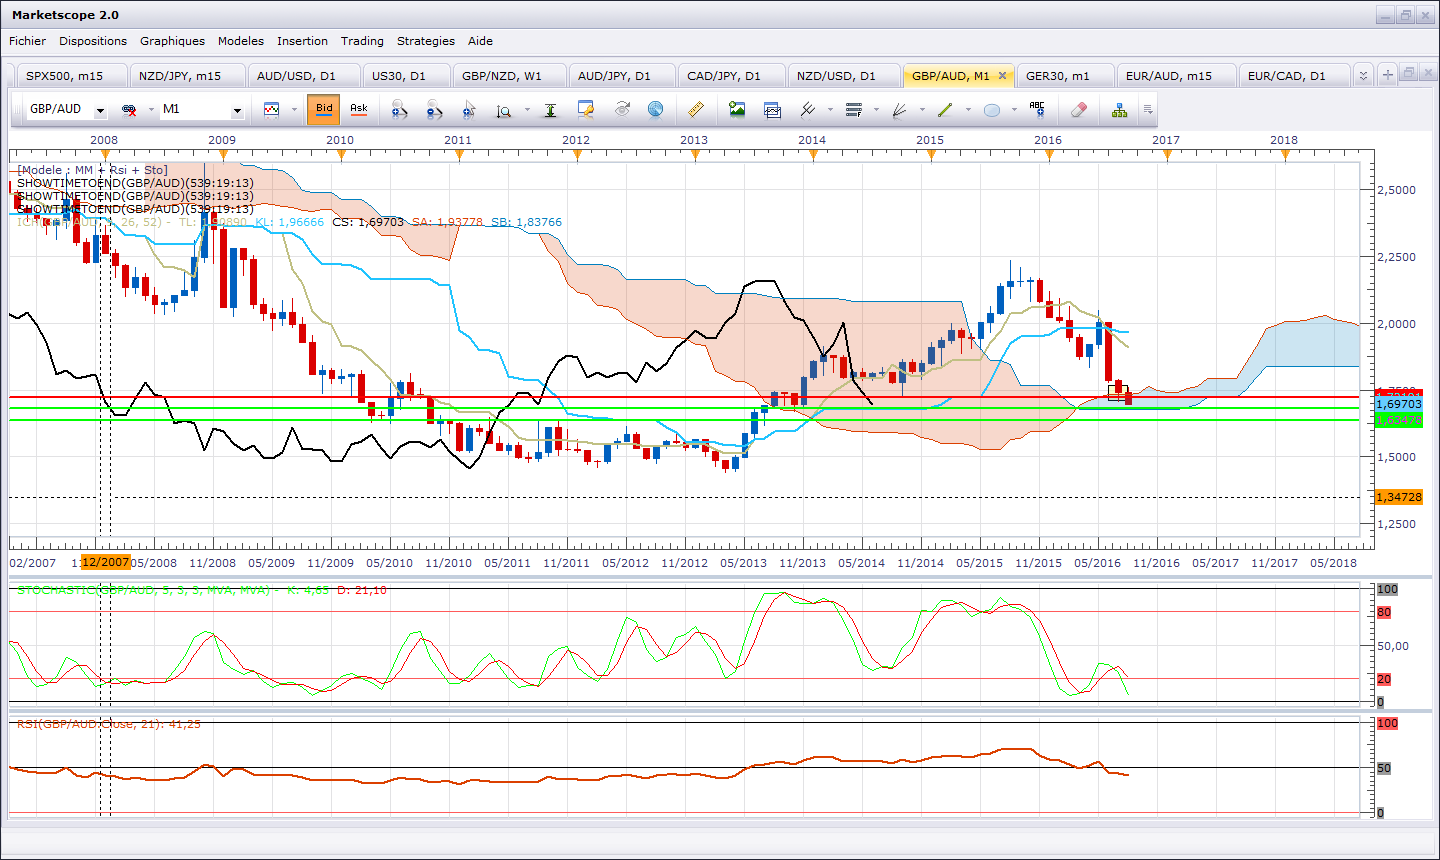Click the fit vertical range icon
Image resolution: width=1440 pixels, height=860 pixels.
point(550,110)
